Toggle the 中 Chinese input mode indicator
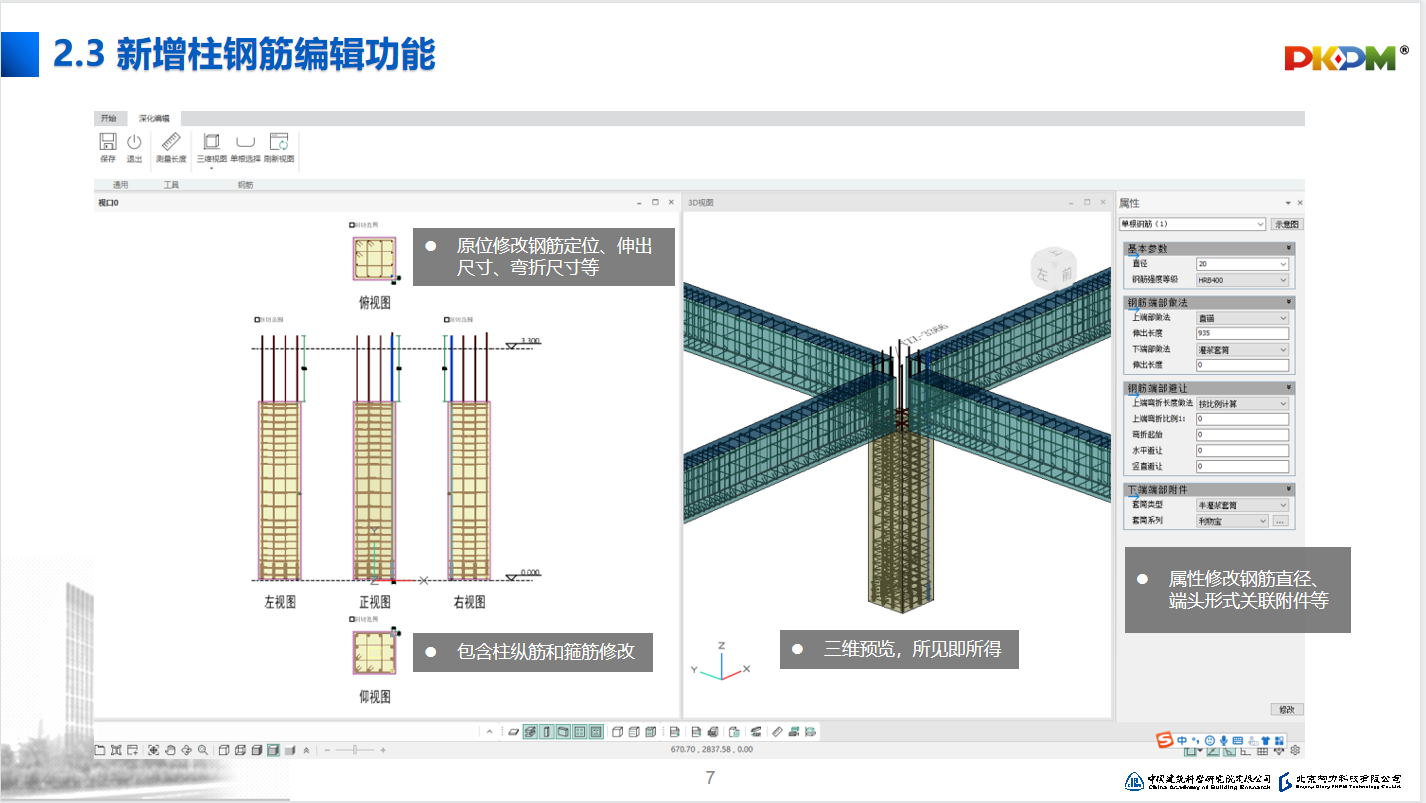Screen dimensions: 1426x803 [x=1182, y=739]
